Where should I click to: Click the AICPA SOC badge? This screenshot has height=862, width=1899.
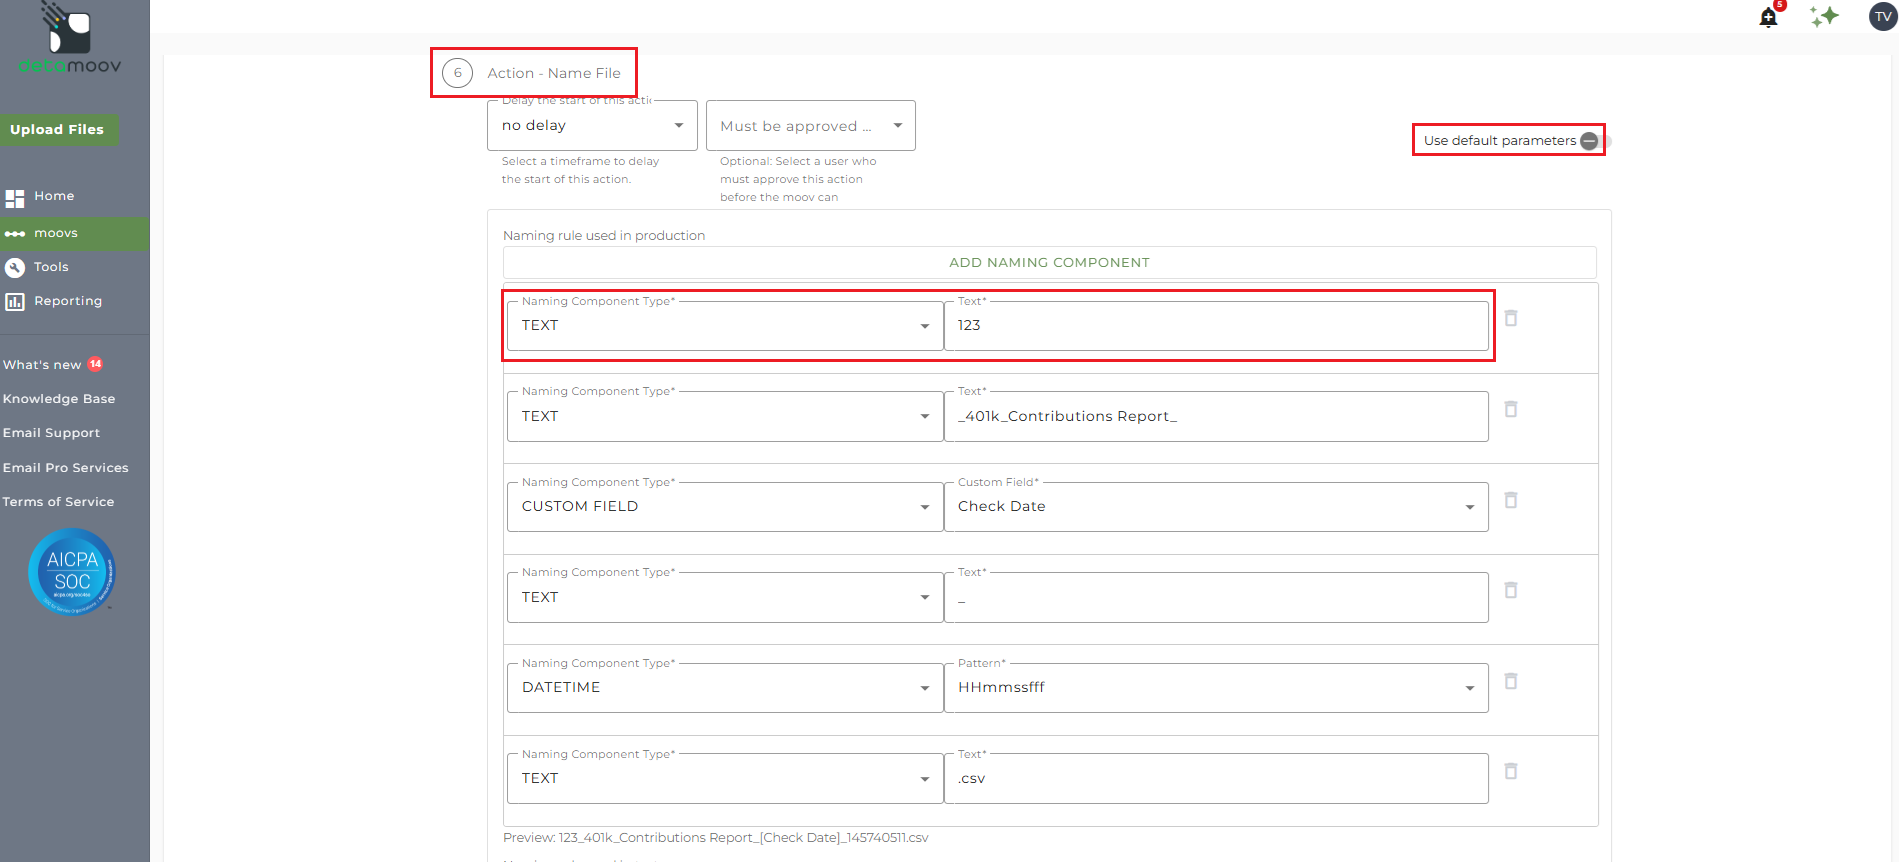click(x=72, y=571)
